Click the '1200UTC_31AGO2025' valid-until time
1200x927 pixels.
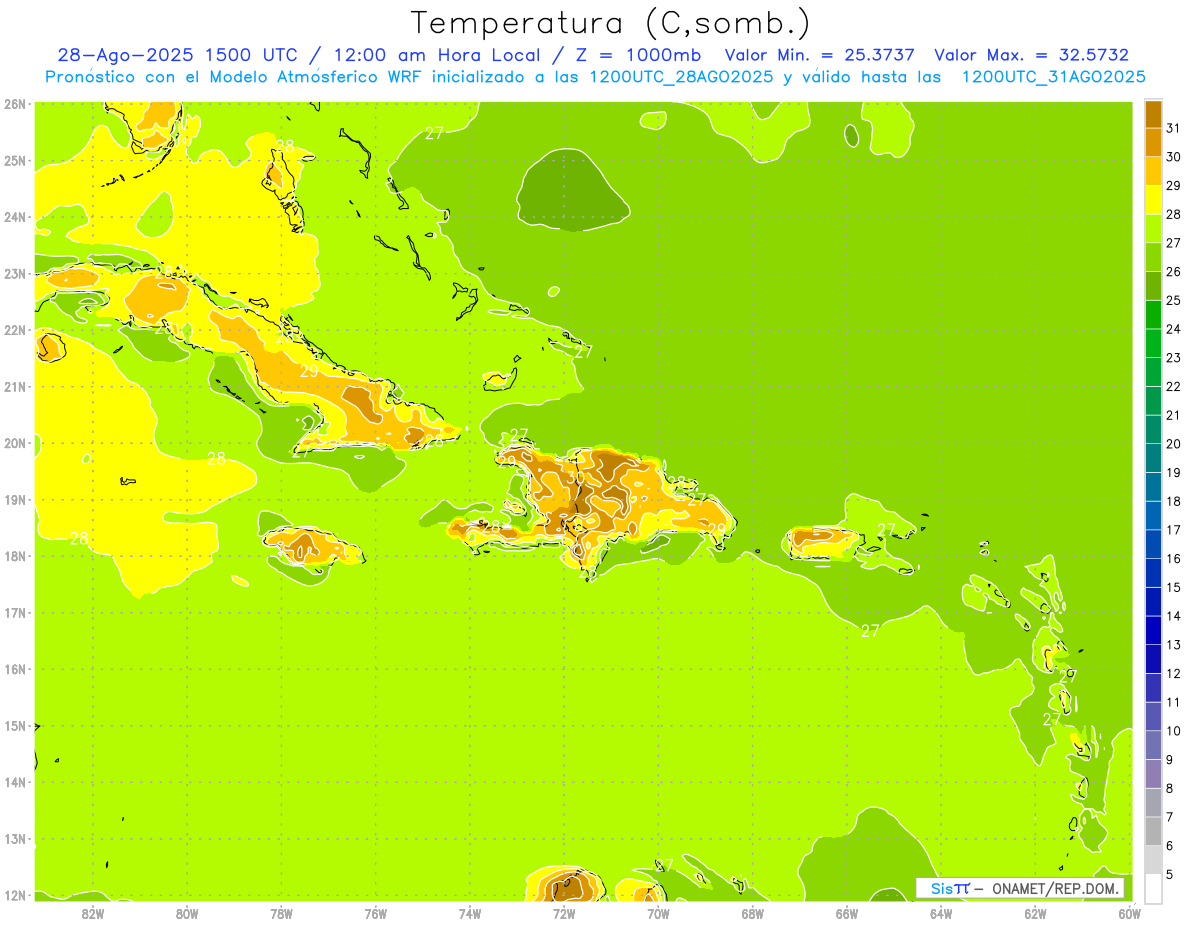click(x=1053, y=77)
